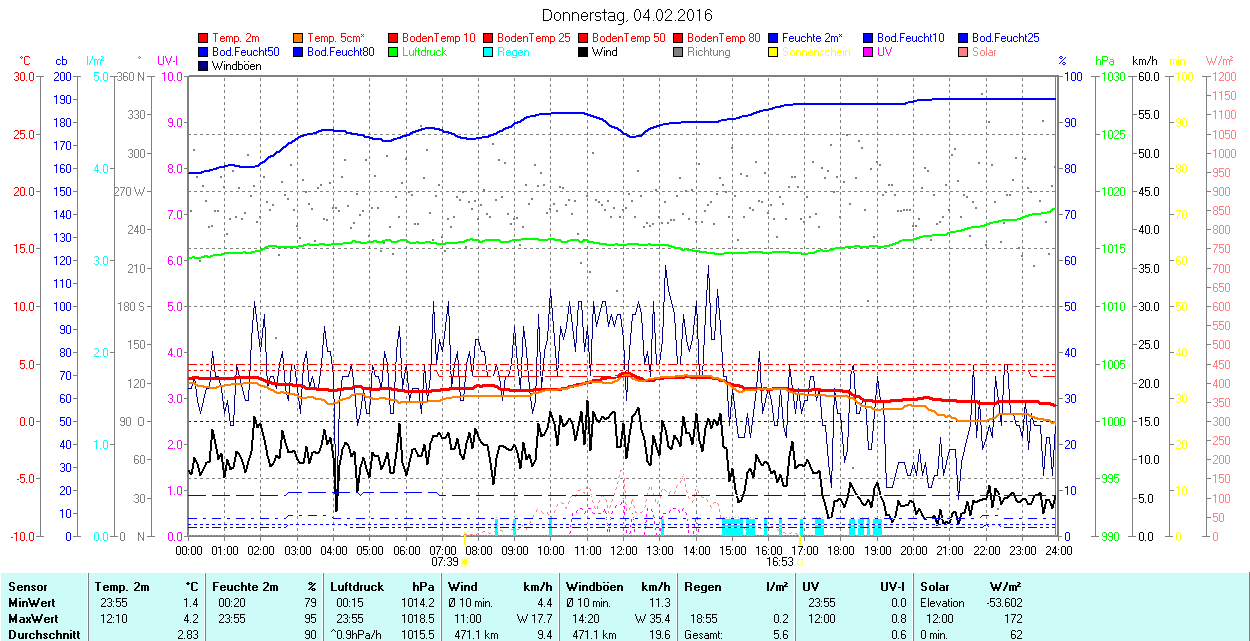Click the magenta UV legend swatch
Viewport: 1250px width, 641px height.
869,52
